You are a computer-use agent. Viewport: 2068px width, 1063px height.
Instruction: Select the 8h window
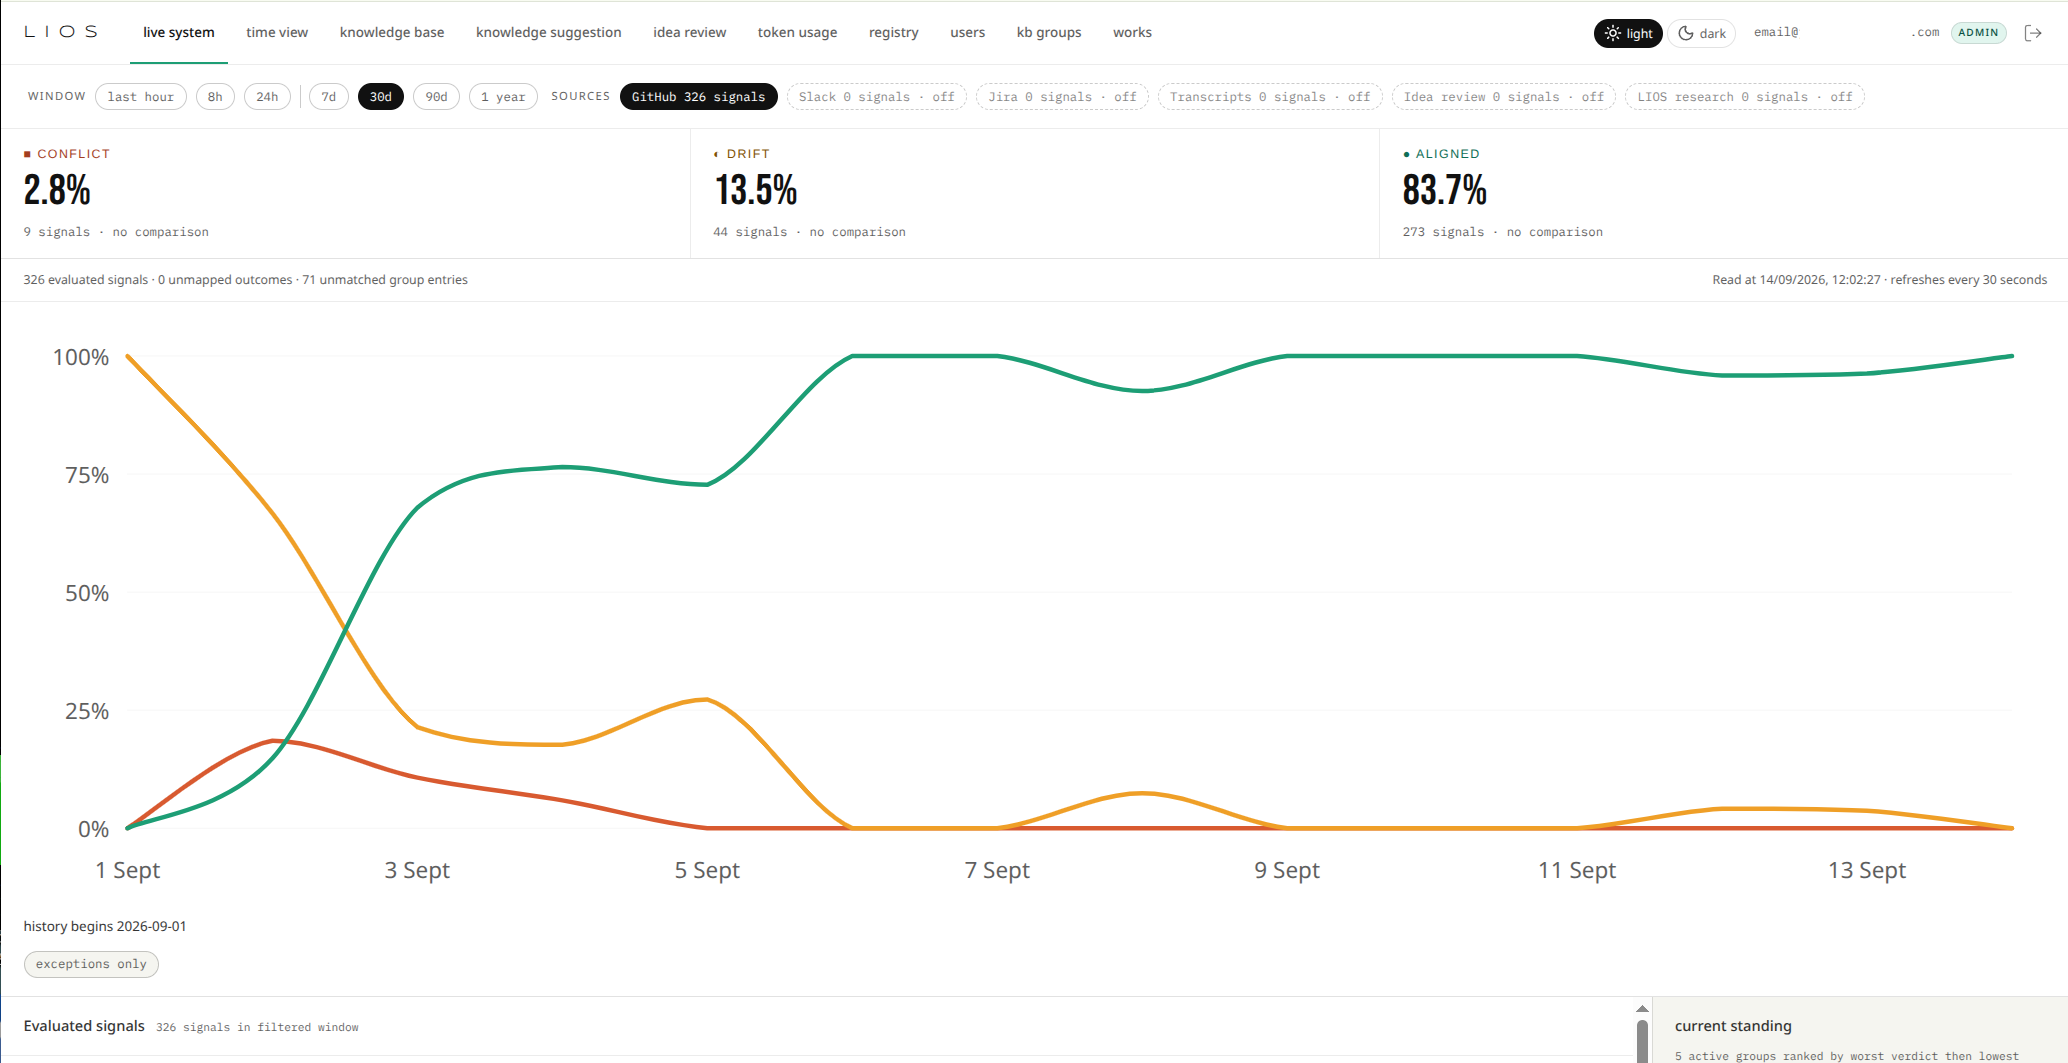(215, 97)
